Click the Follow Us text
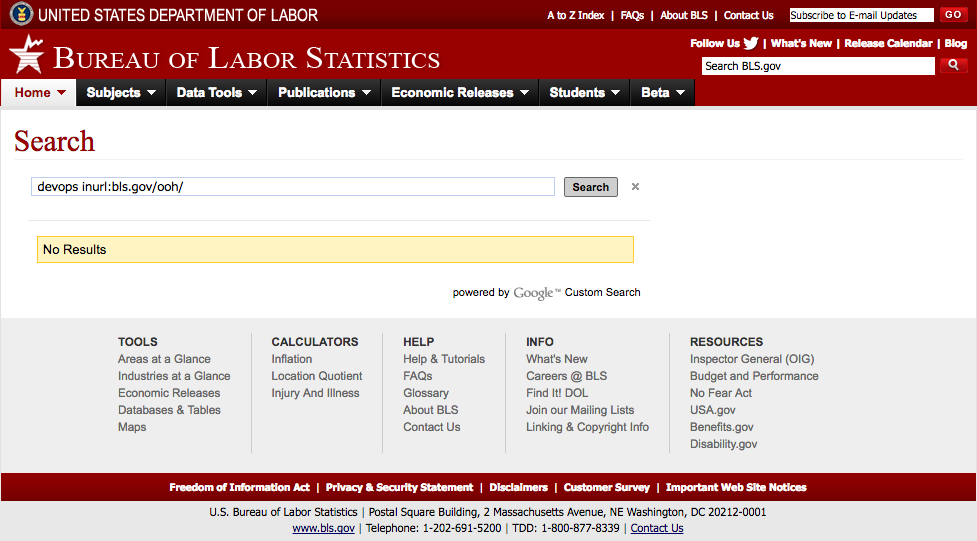 (715, 43)
